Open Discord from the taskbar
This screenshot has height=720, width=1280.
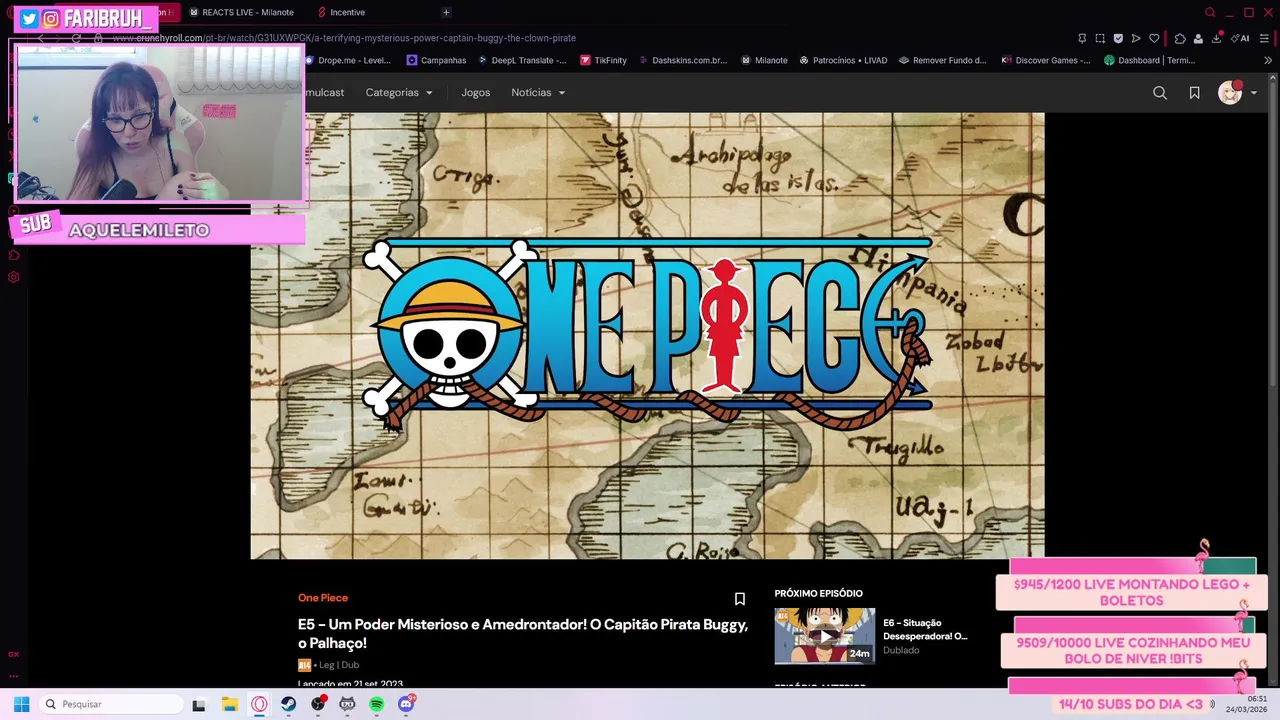pyautogui.click(x=406, y=704)
